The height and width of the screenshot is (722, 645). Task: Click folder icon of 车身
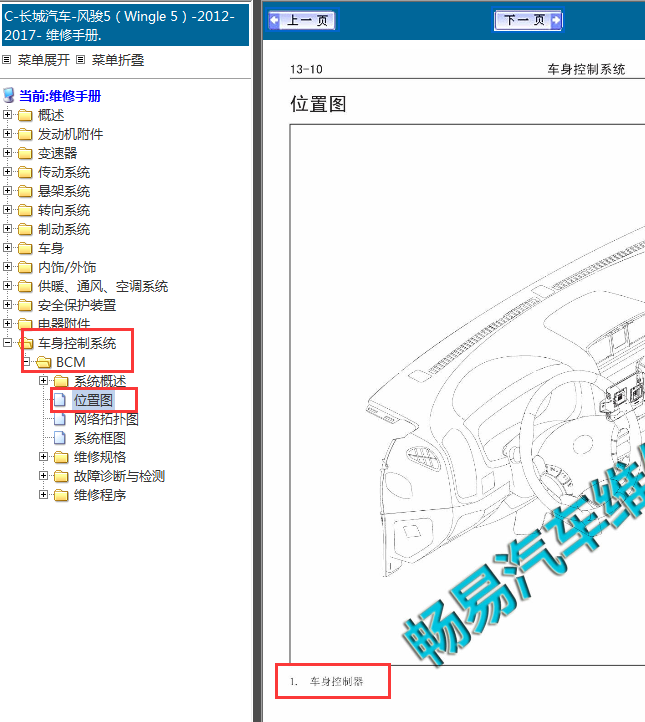point(25,248)
